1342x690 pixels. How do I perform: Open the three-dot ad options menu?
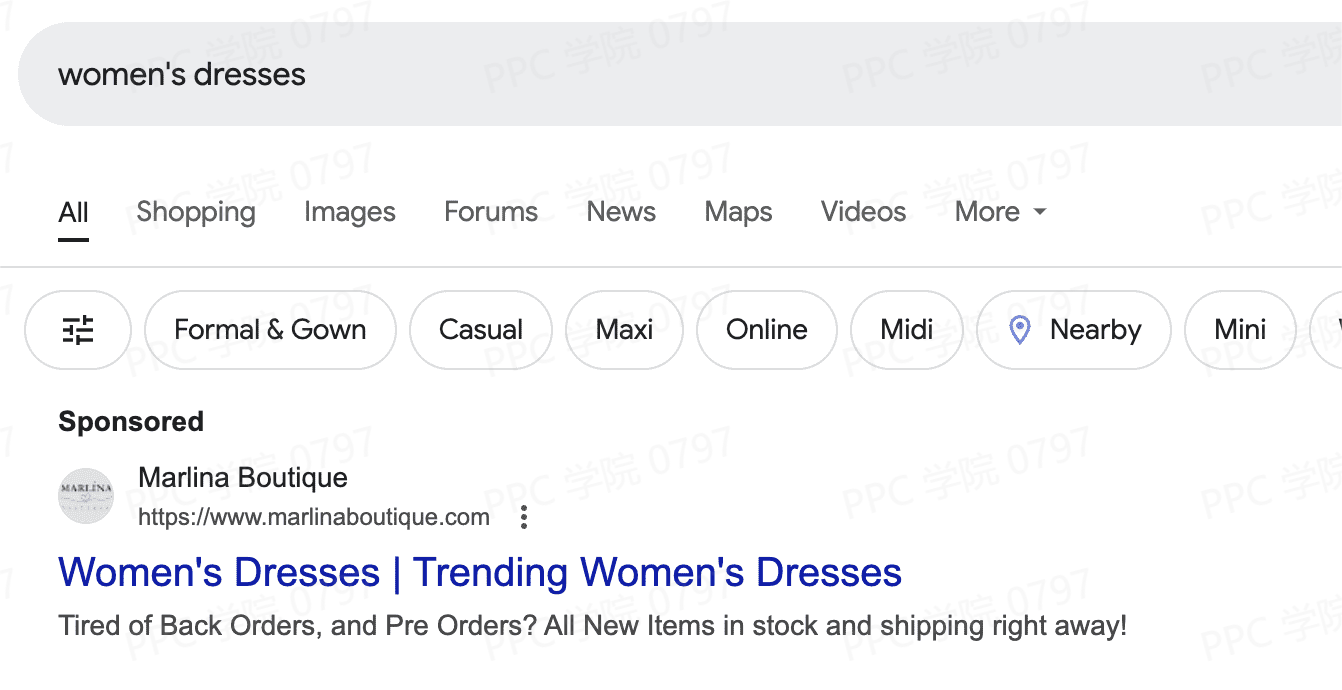tap(524, 518)
